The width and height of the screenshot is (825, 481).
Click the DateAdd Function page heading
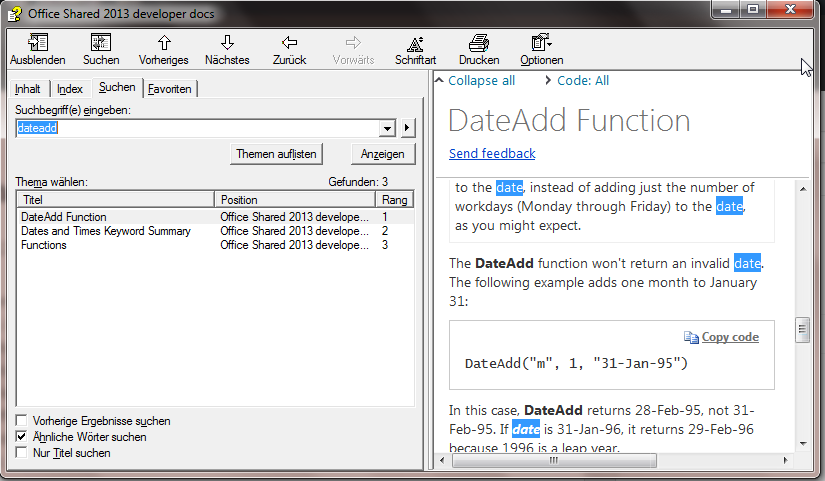569,121
